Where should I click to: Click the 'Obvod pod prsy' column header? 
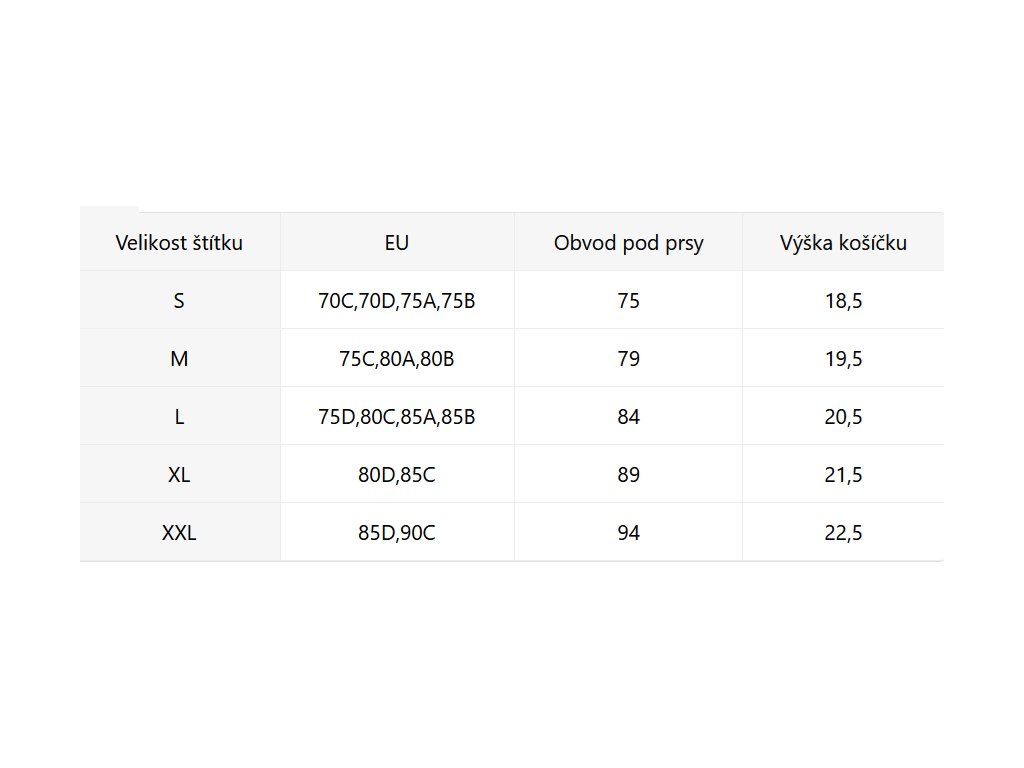pyautogui.click(x=628, y=243)
